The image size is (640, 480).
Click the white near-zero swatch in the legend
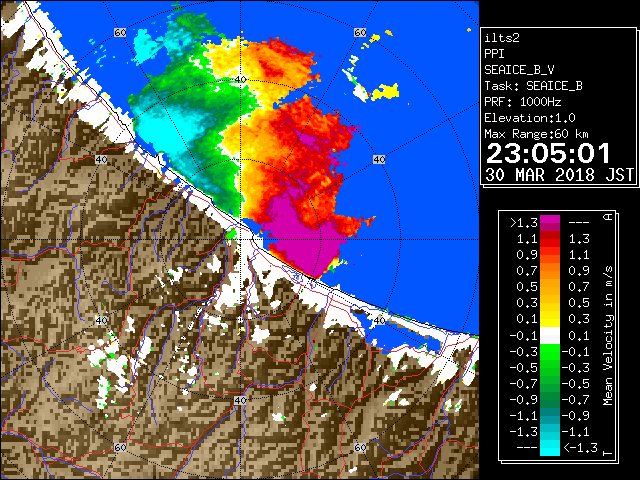click(x=550, y=336)
